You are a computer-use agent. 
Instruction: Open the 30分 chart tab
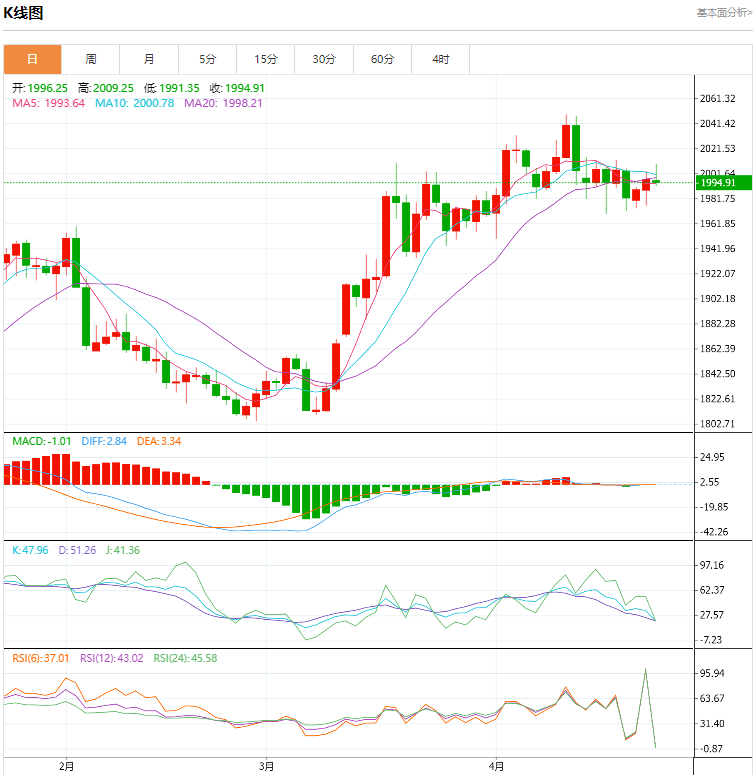click(324, 59)
